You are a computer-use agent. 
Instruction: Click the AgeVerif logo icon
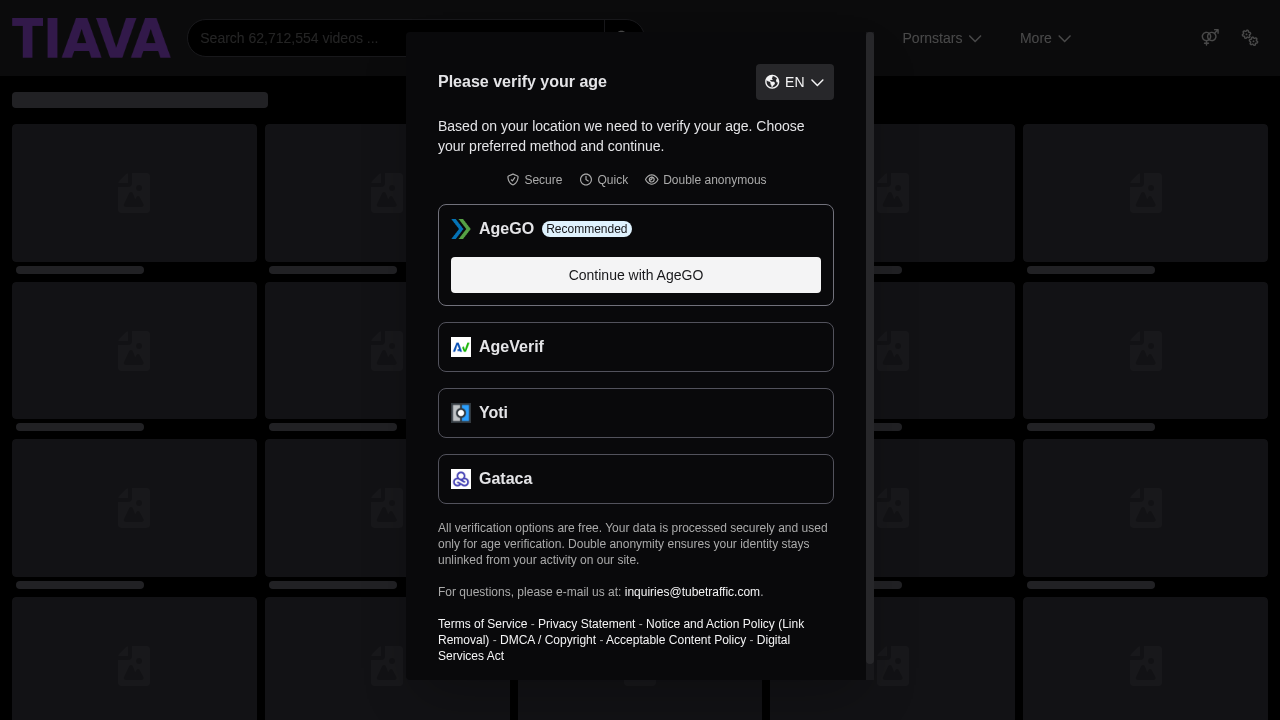461,347
